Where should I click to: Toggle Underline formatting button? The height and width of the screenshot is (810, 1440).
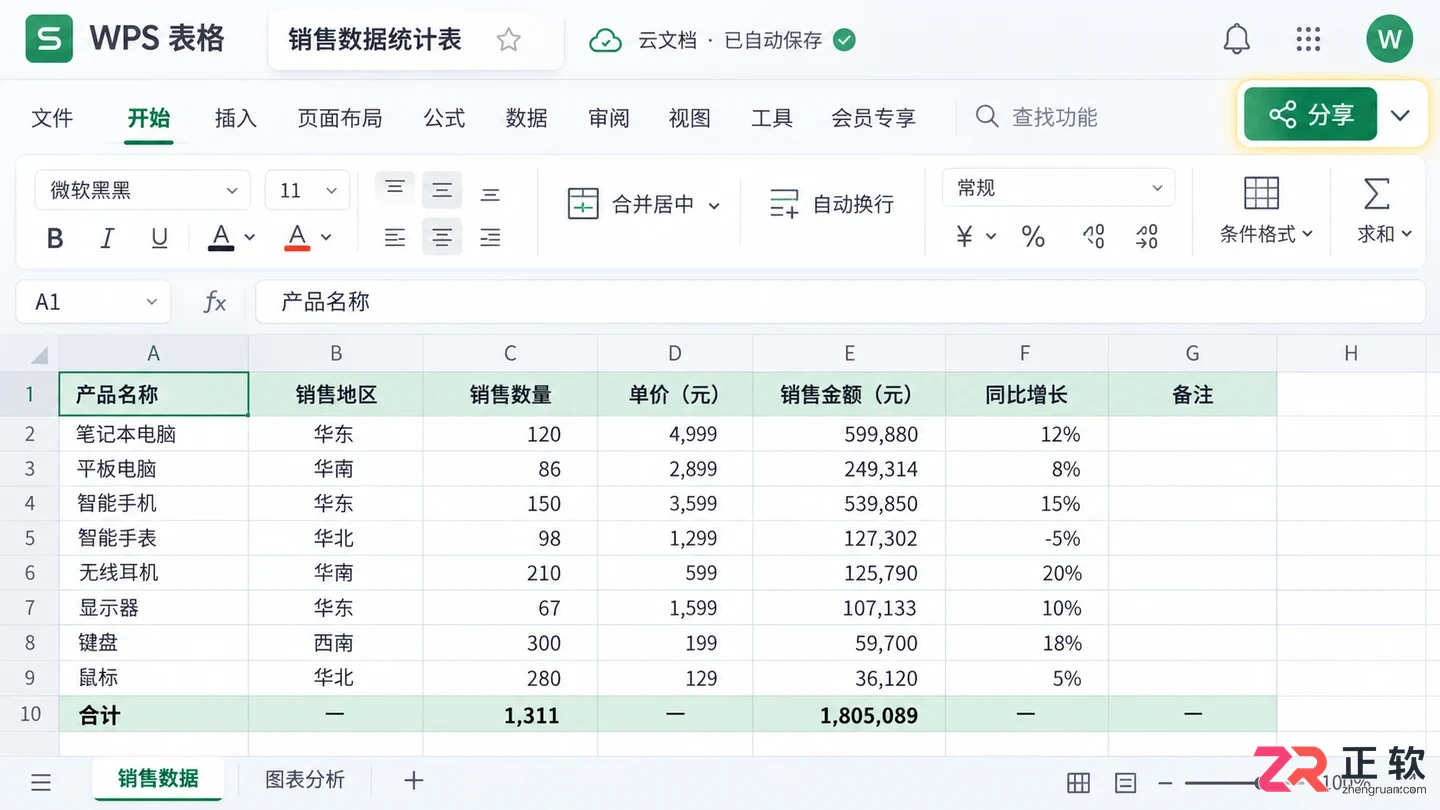tap(159, 238)
